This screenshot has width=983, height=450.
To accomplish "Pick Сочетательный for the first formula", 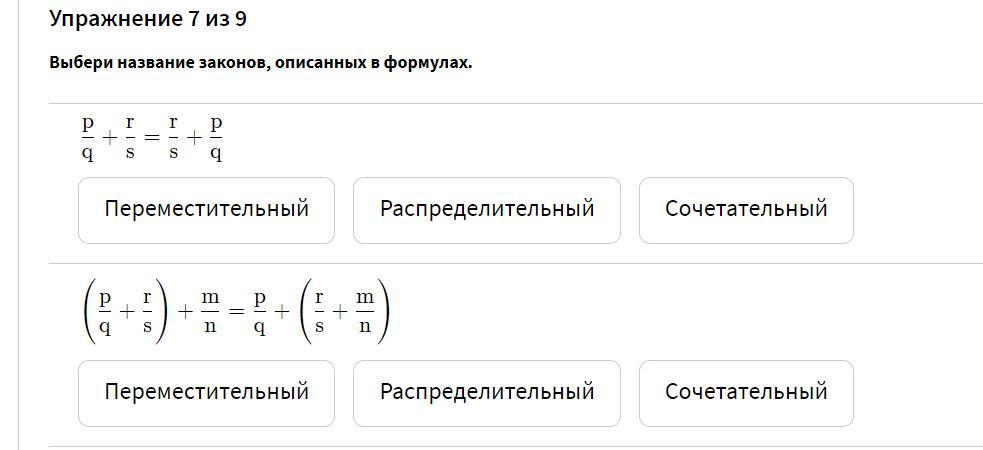I will click(746, 210).
